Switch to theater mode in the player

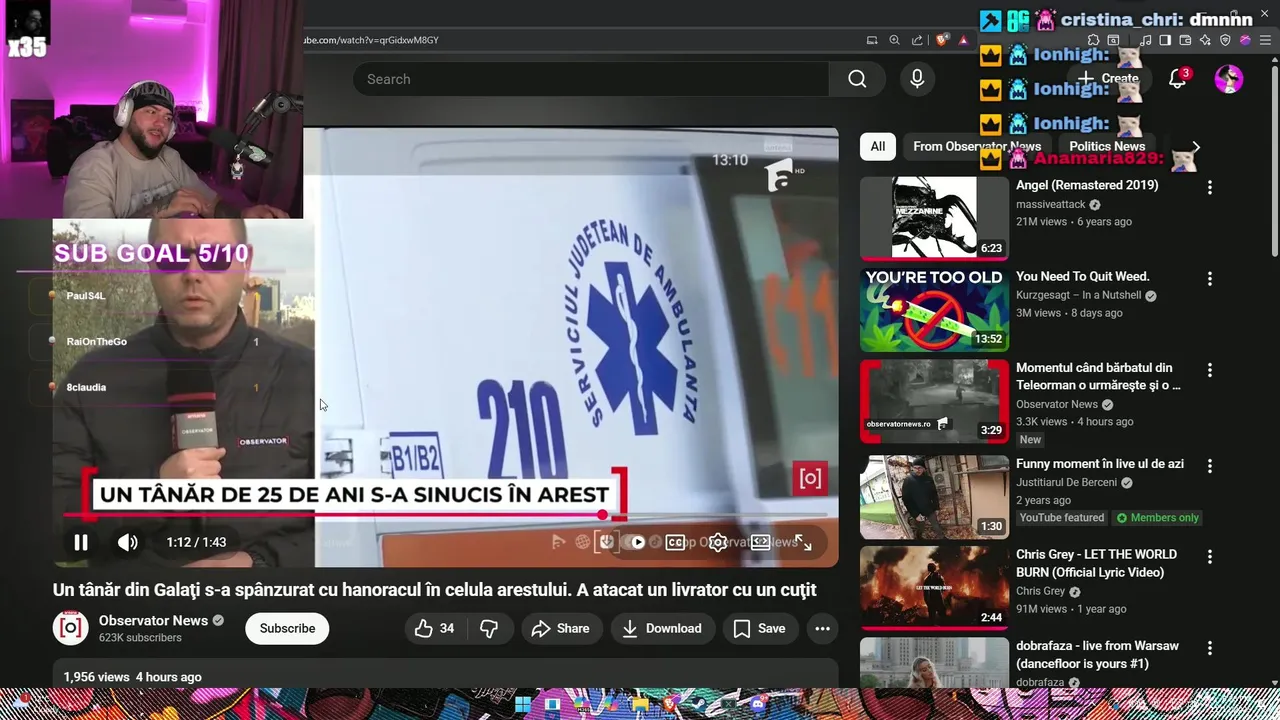point(761,542)
